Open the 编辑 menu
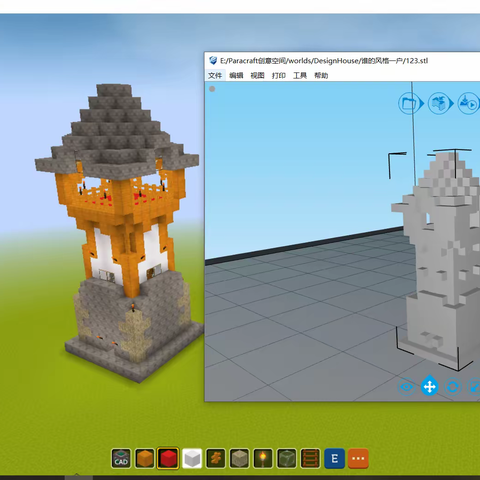The height and width of the screenshot is (480, 480). point(236,75)
